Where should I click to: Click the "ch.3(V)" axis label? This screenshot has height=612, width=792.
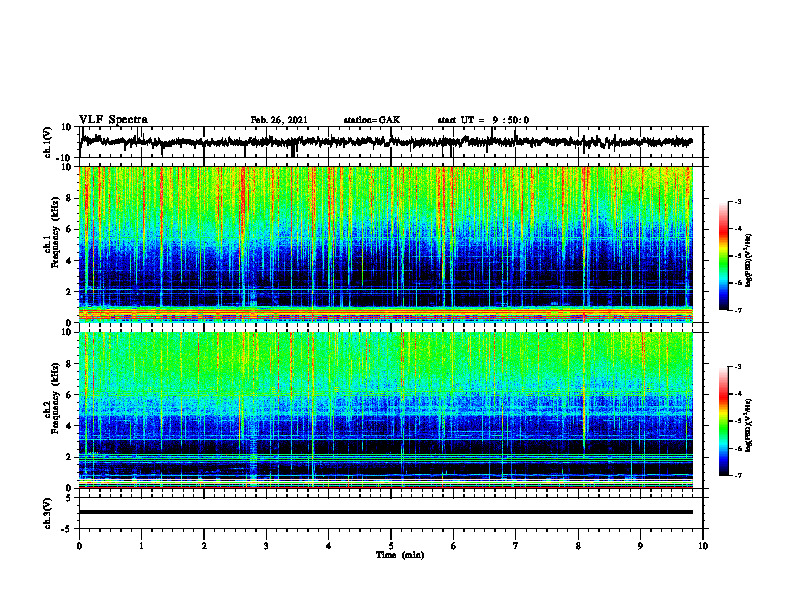click(x=48, y=513)
